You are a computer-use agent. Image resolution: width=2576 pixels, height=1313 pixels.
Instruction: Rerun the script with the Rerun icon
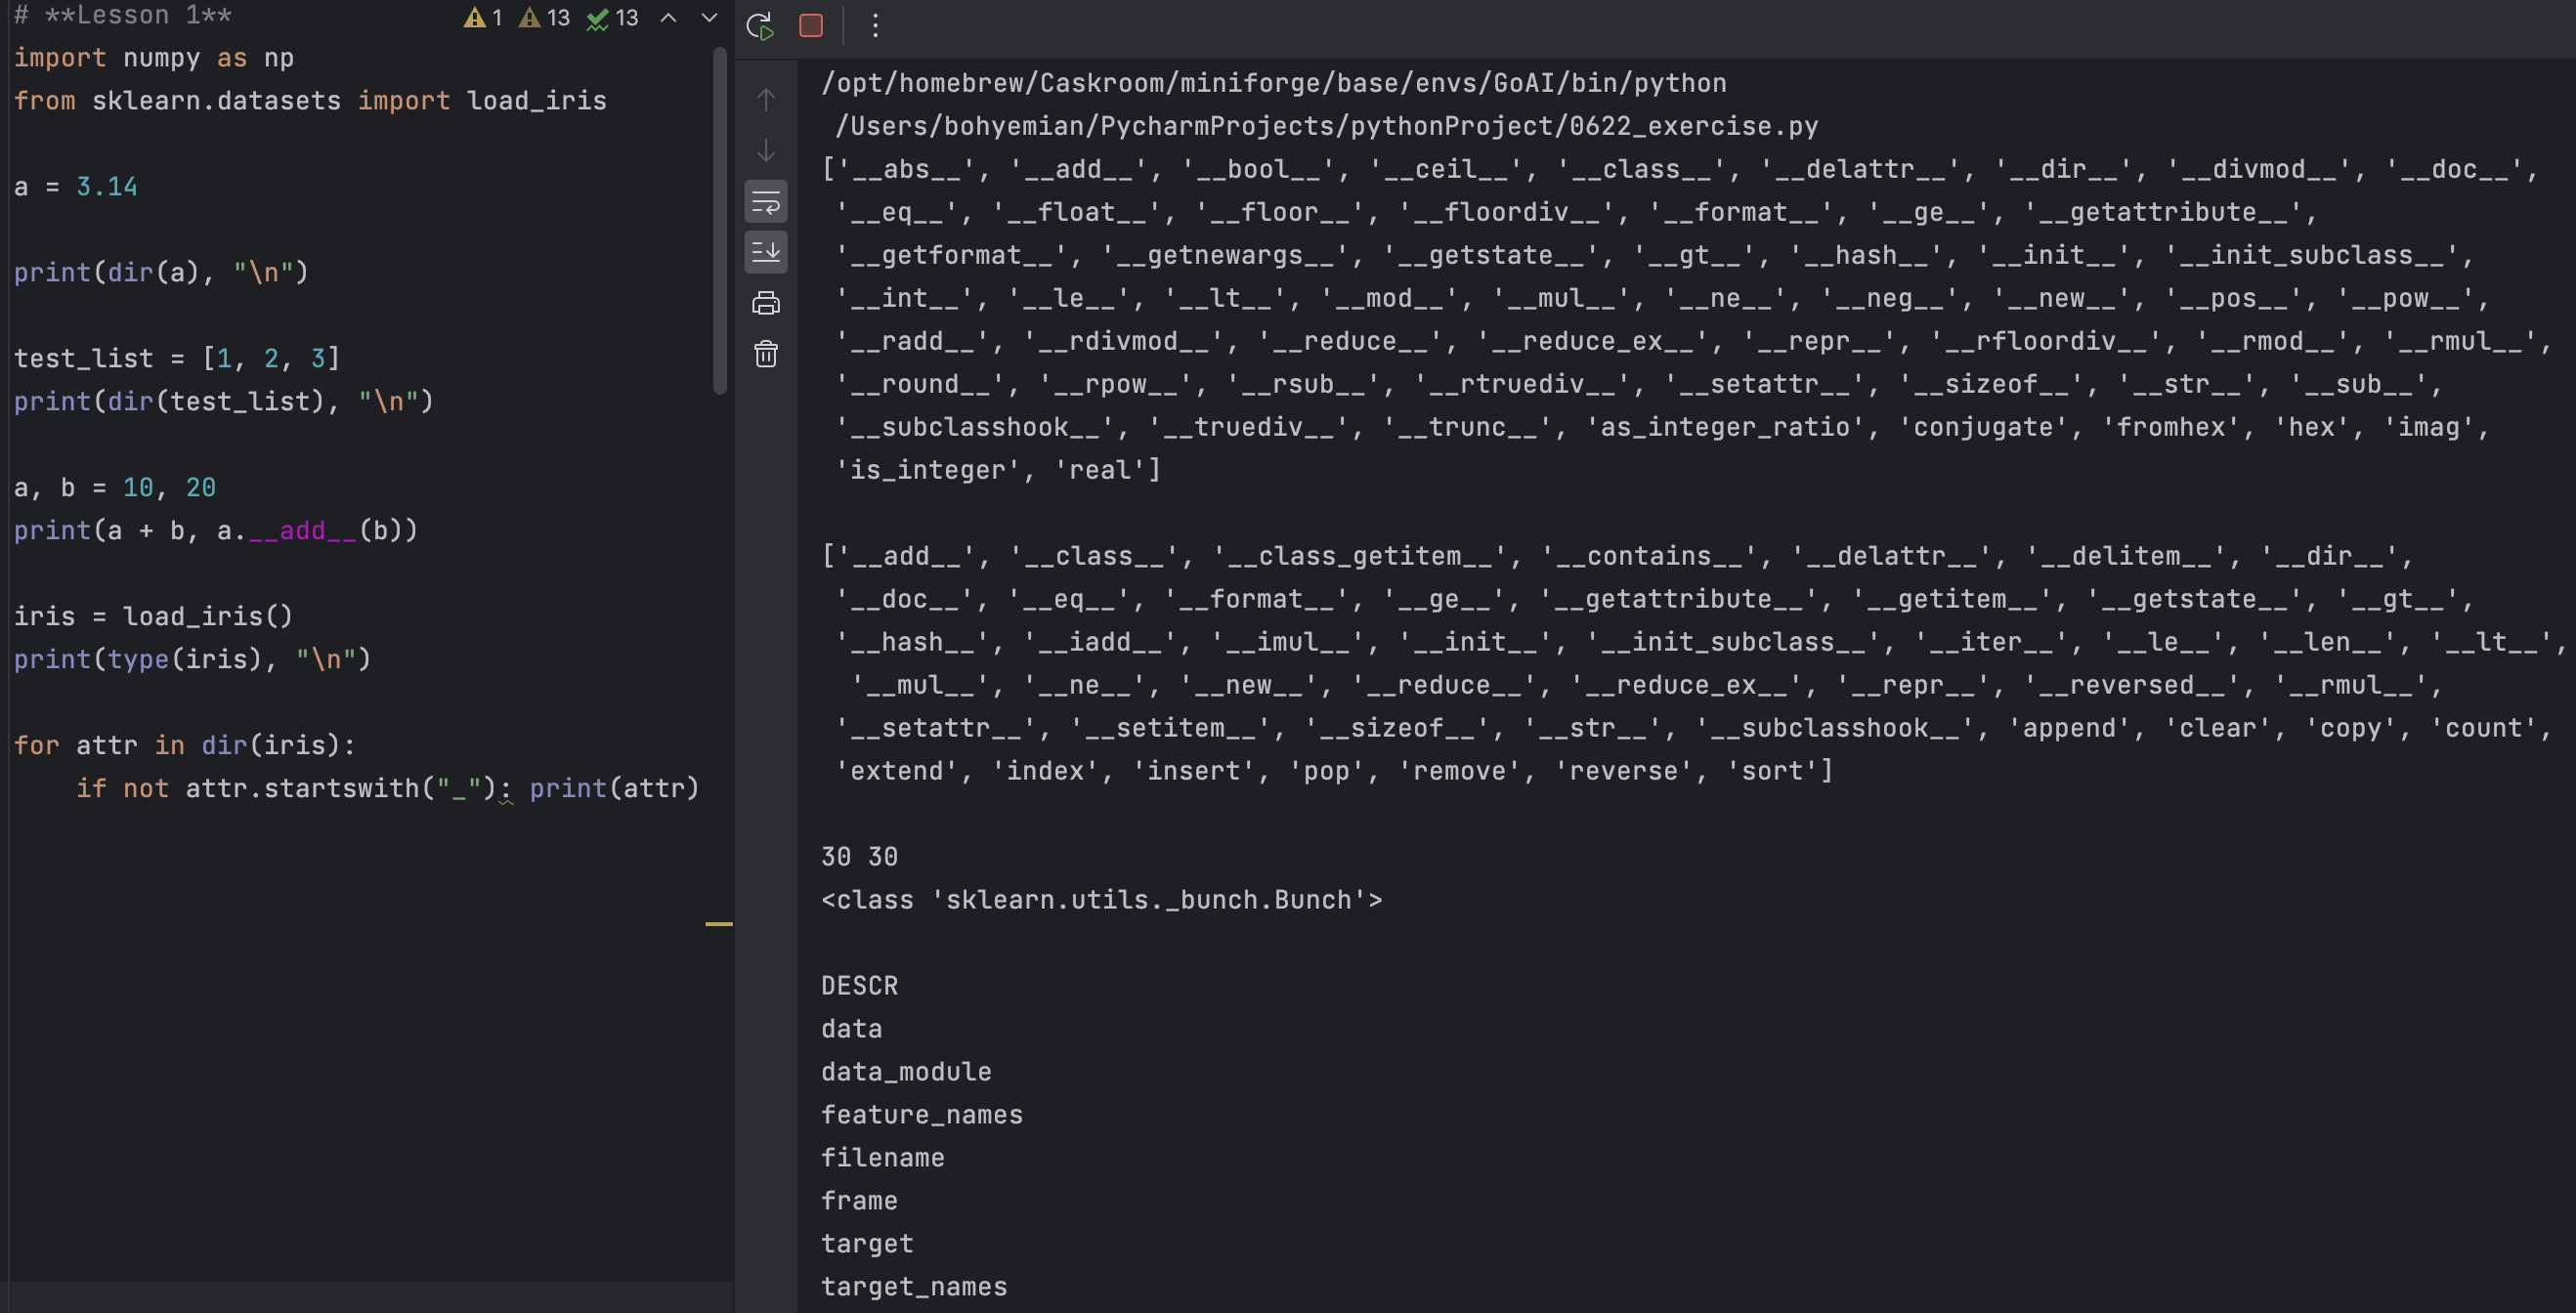[761, 25]
